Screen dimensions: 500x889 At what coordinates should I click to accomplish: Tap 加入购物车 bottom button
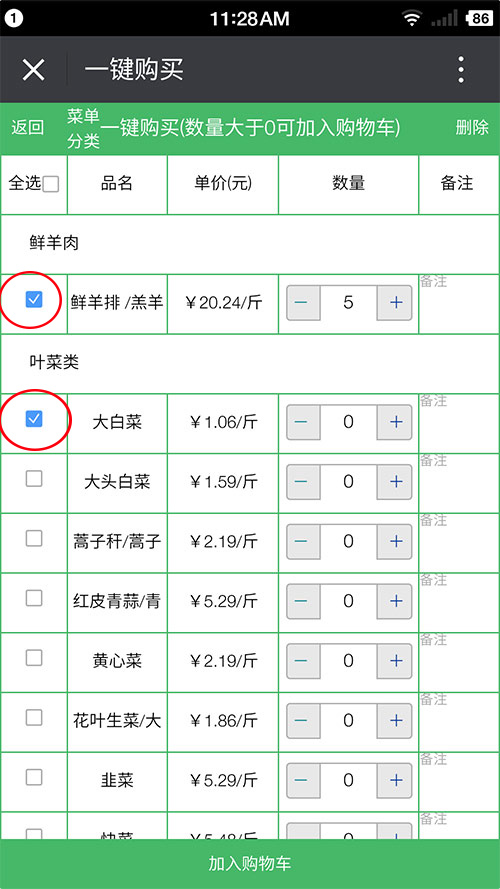pyautogui.click(x=250, y=863)
